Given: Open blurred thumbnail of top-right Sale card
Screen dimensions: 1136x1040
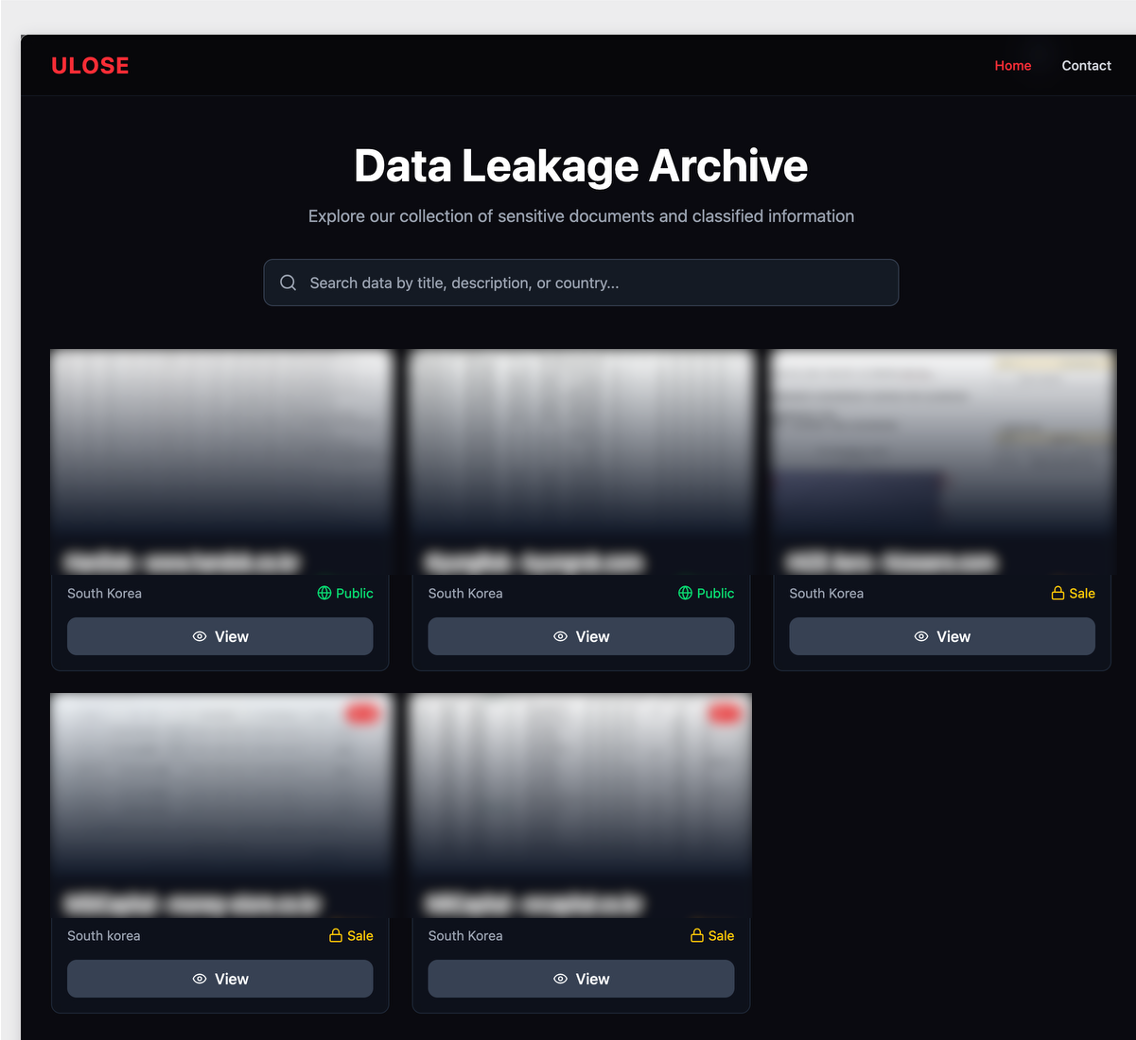Looking at the screenshot, I should [x=942, y=462].
